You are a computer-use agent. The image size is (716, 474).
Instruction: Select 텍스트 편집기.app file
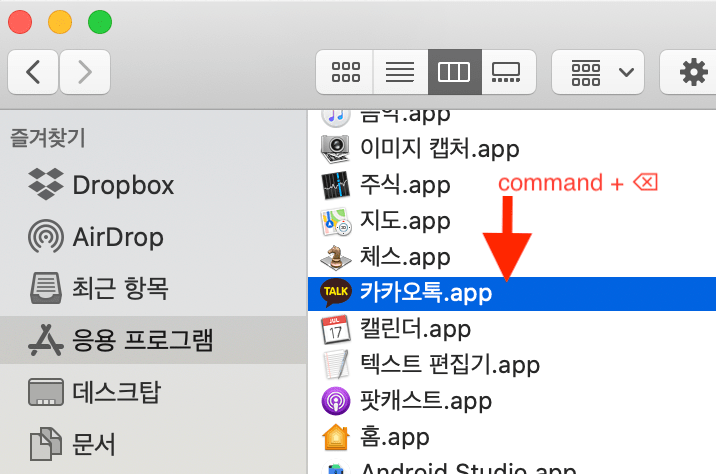(450, 365)
